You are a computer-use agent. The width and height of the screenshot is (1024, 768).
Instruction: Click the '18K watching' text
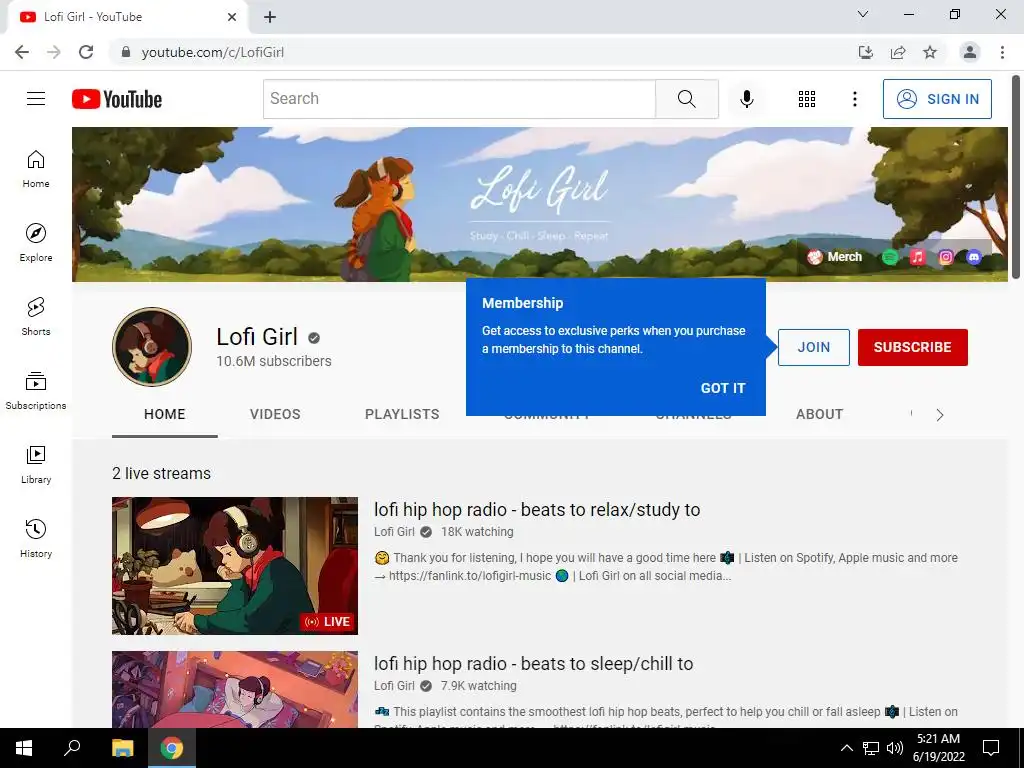[477, 532]
